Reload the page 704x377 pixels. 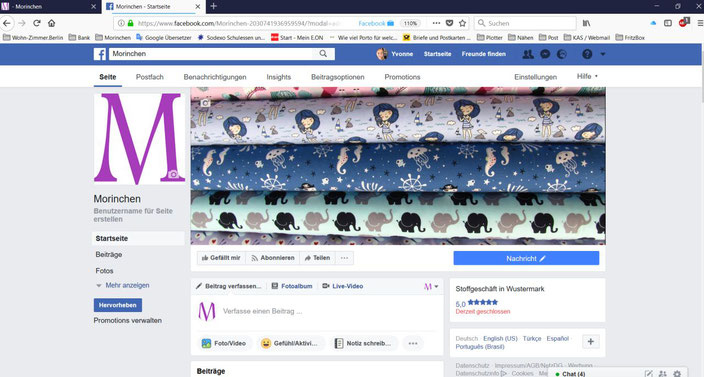(x=37, y=23)
